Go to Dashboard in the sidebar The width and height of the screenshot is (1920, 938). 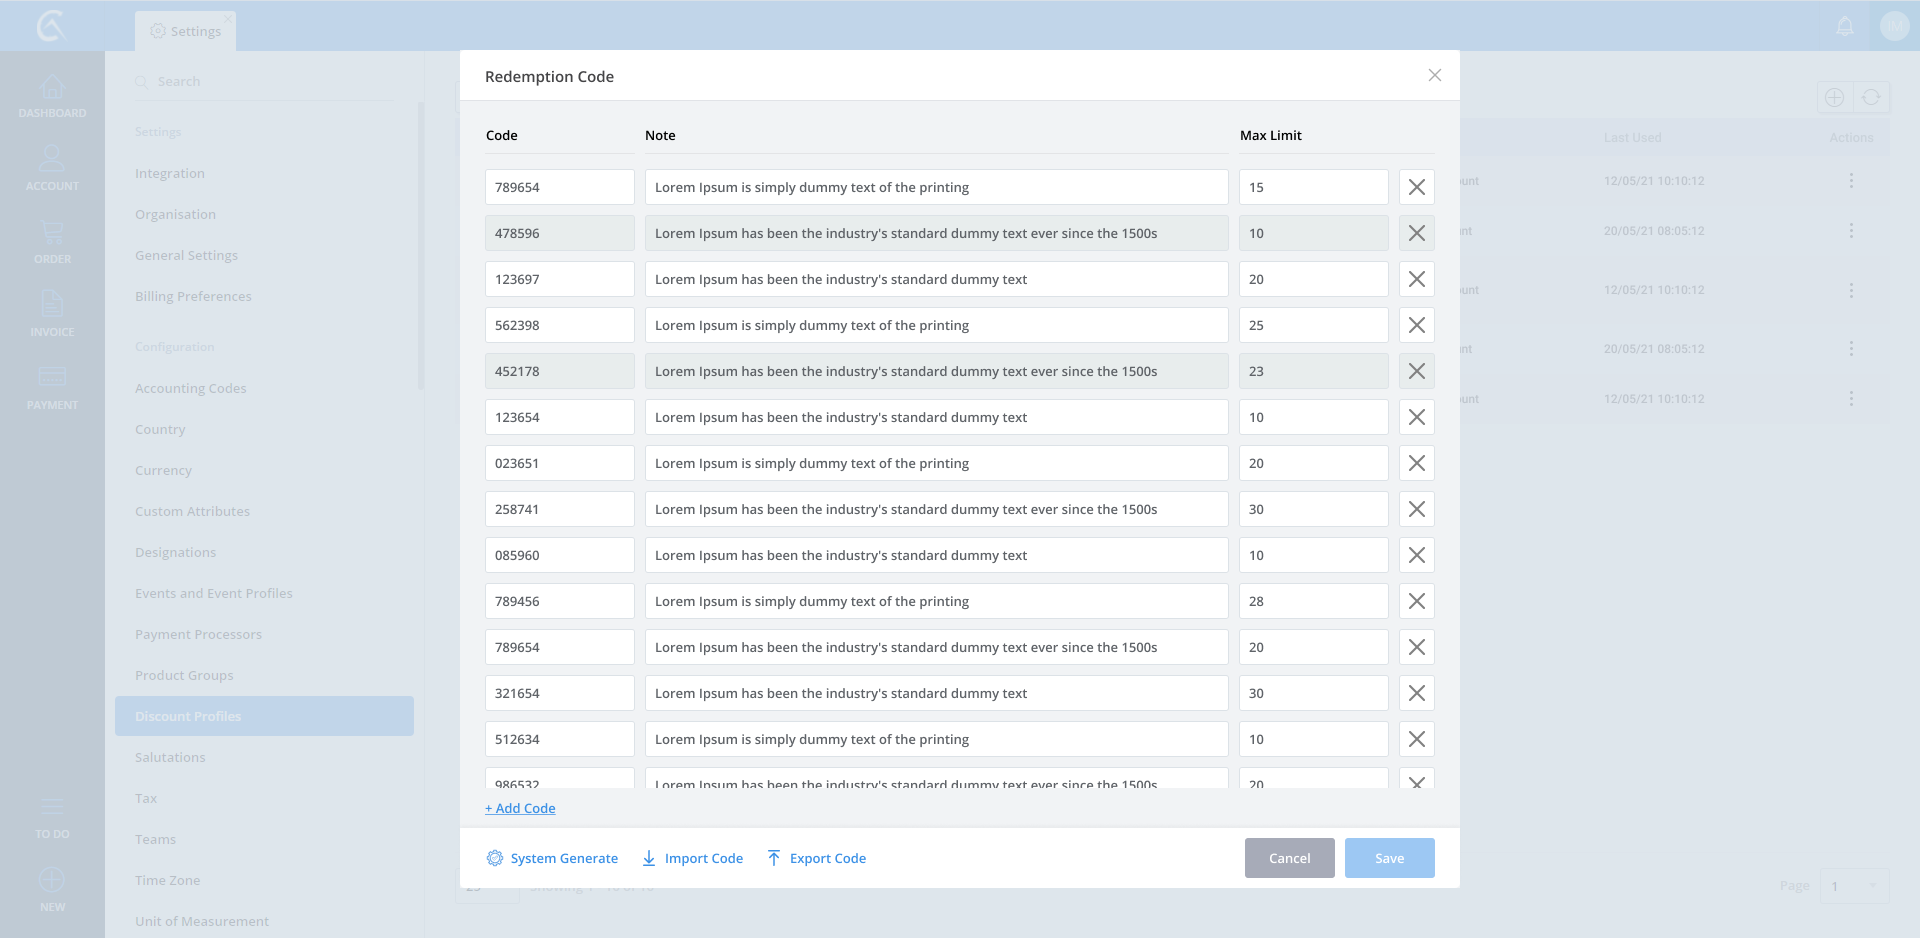52,97
